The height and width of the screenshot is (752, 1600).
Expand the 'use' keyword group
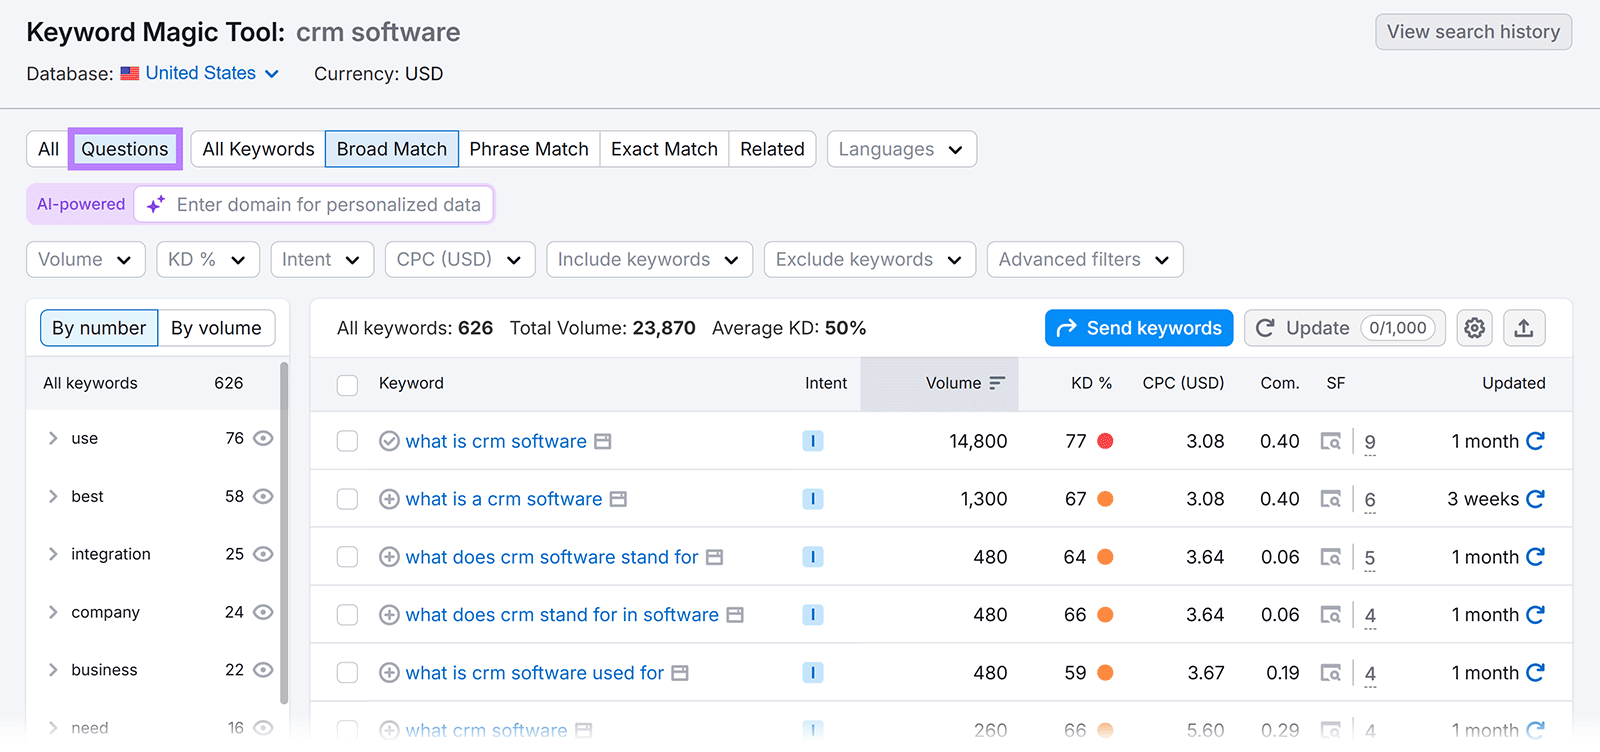[x=53, y=438]
